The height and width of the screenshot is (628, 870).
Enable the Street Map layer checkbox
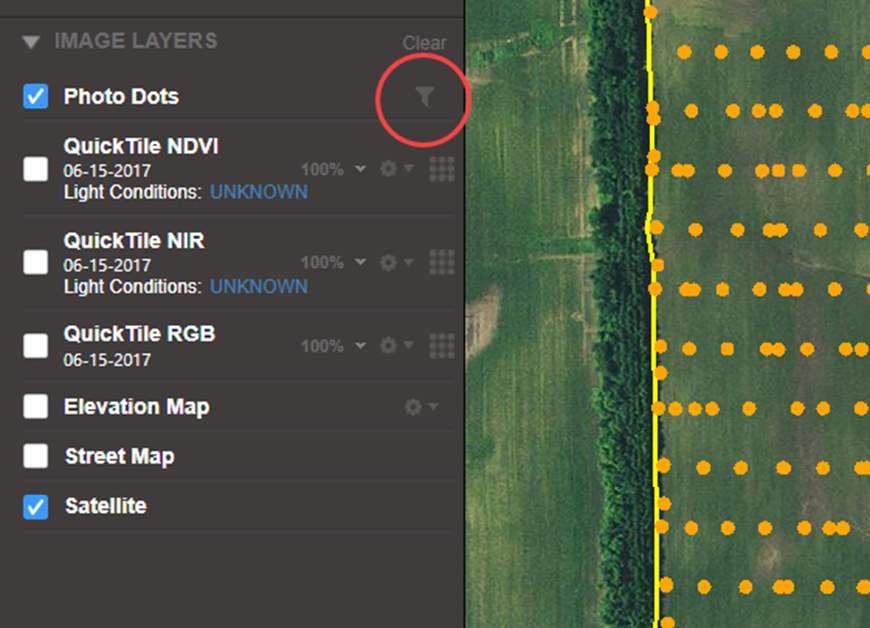36,457
